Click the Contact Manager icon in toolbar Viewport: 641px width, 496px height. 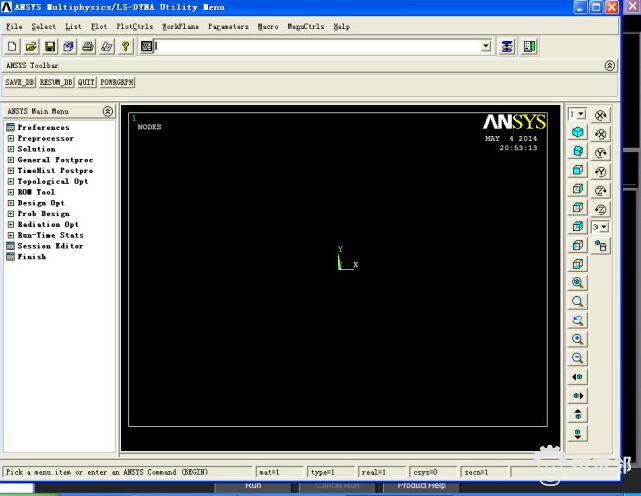point(528,46)
